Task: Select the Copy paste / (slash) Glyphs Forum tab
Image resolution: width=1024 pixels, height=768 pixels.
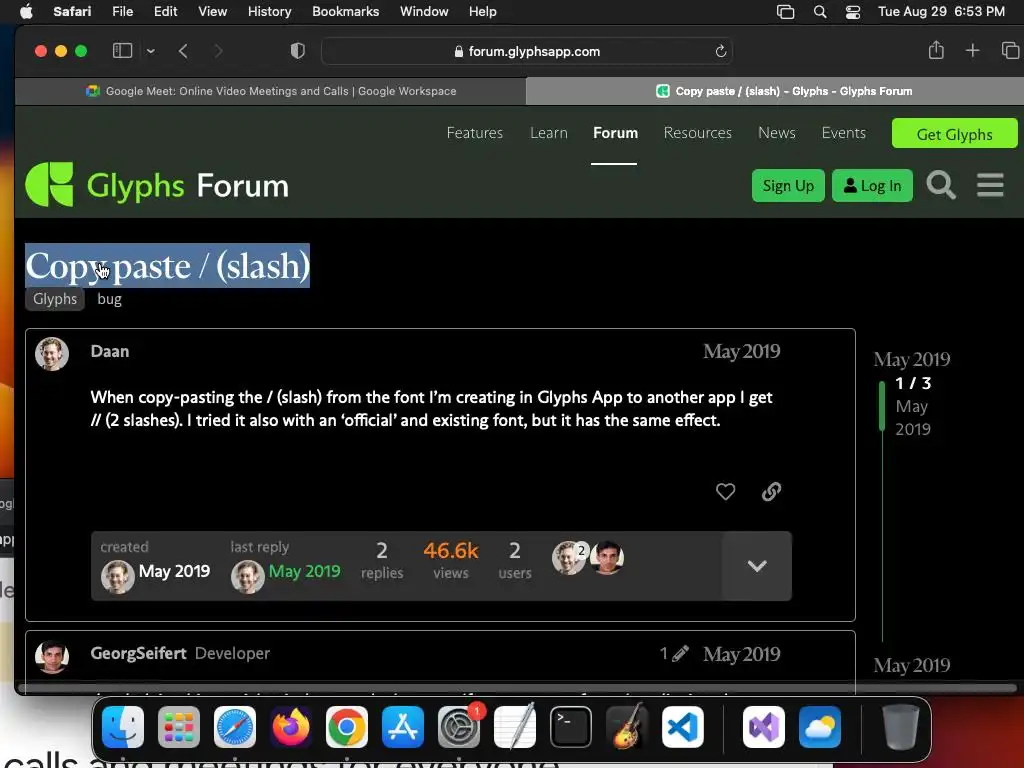Action: pyautogui.click(x=775, y=91)
